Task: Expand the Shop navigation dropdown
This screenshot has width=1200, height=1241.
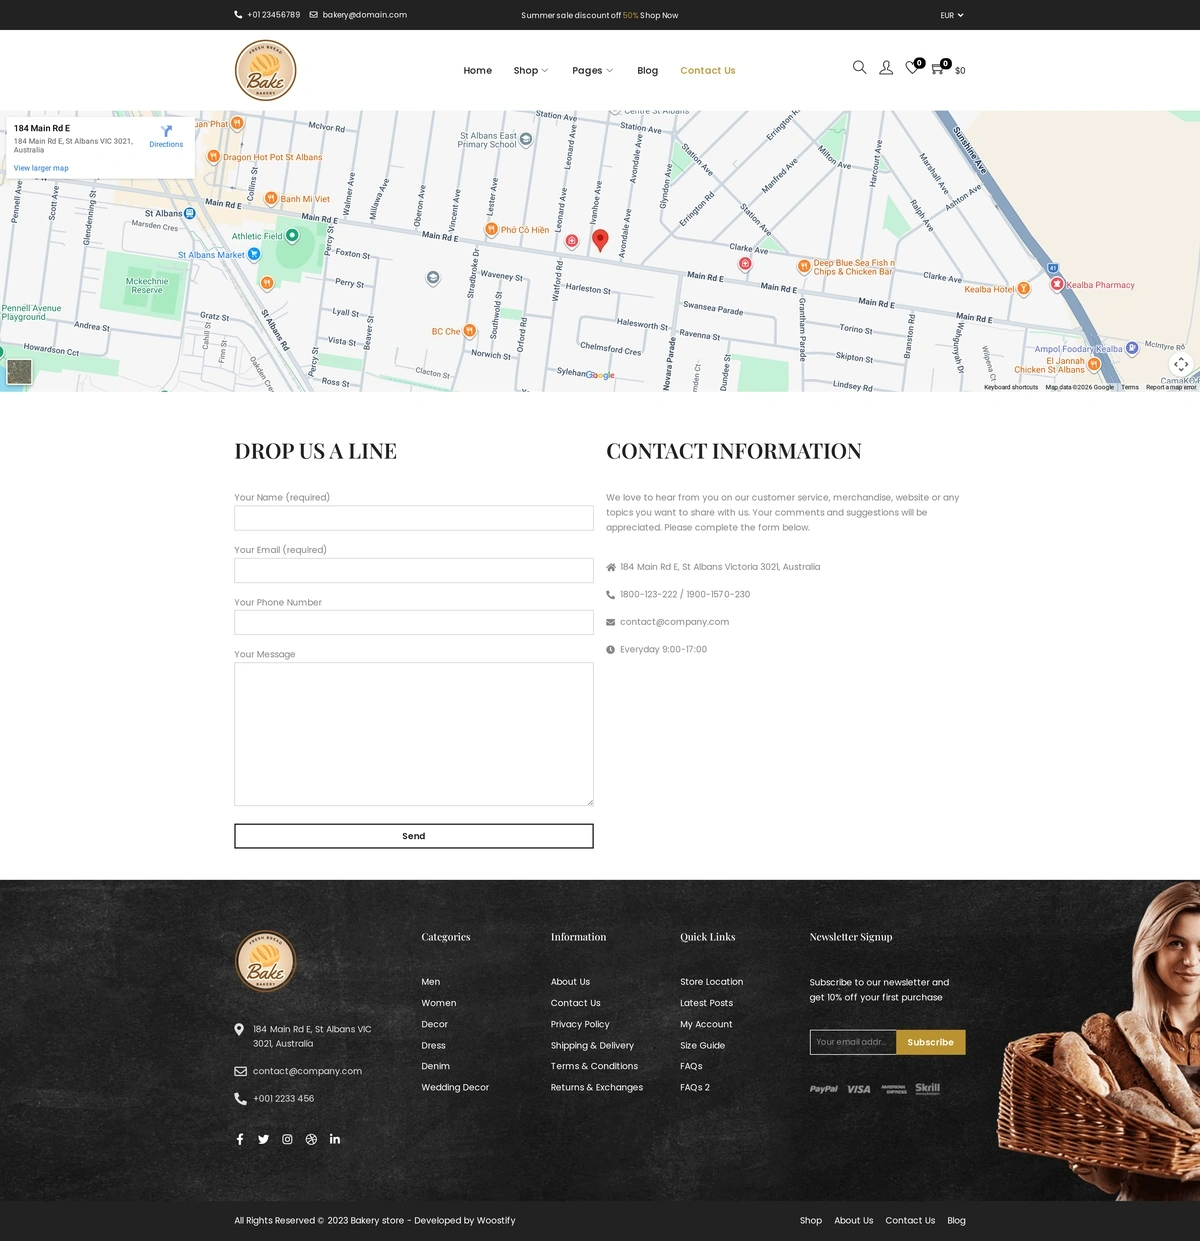Action: (x=530, y=70)
